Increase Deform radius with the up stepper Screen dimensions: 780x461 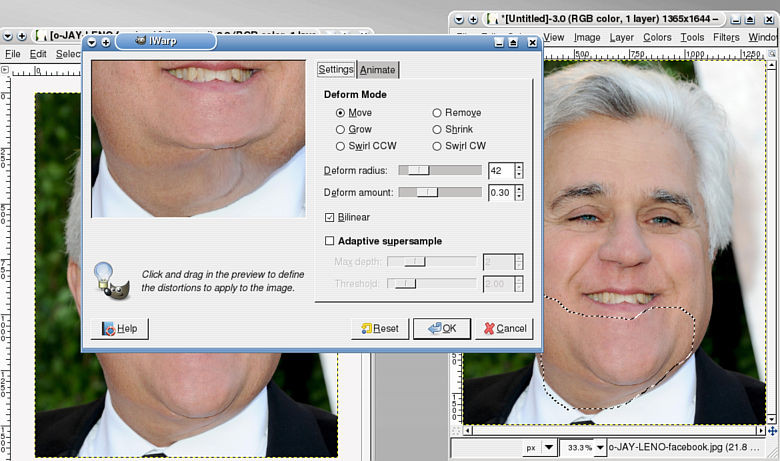point(519,166)
